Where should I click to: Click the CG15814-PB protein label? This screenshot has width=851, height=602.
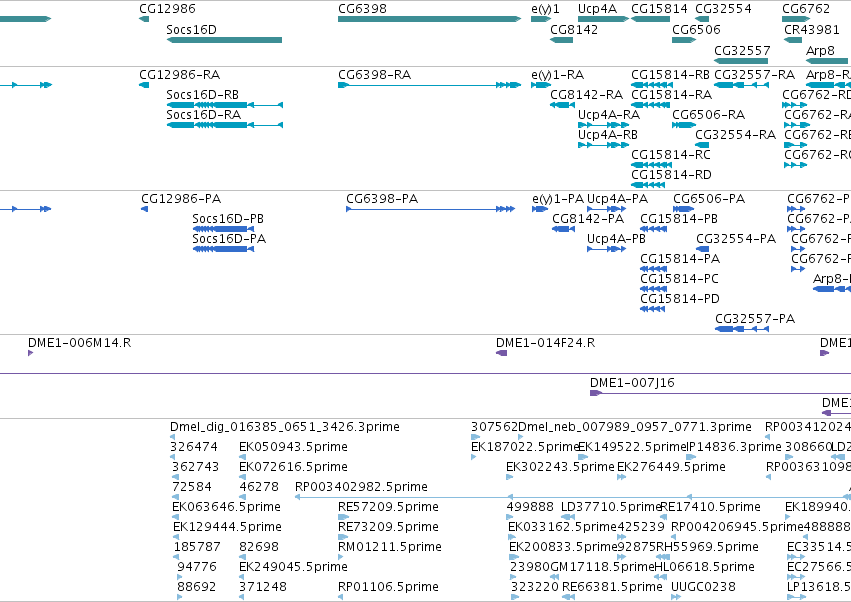click(x=678, y=219)
